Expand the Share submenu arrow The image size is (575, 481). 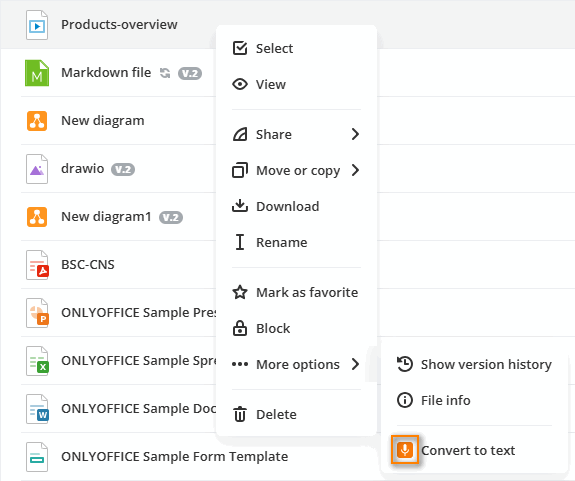[x=355, y=134]
